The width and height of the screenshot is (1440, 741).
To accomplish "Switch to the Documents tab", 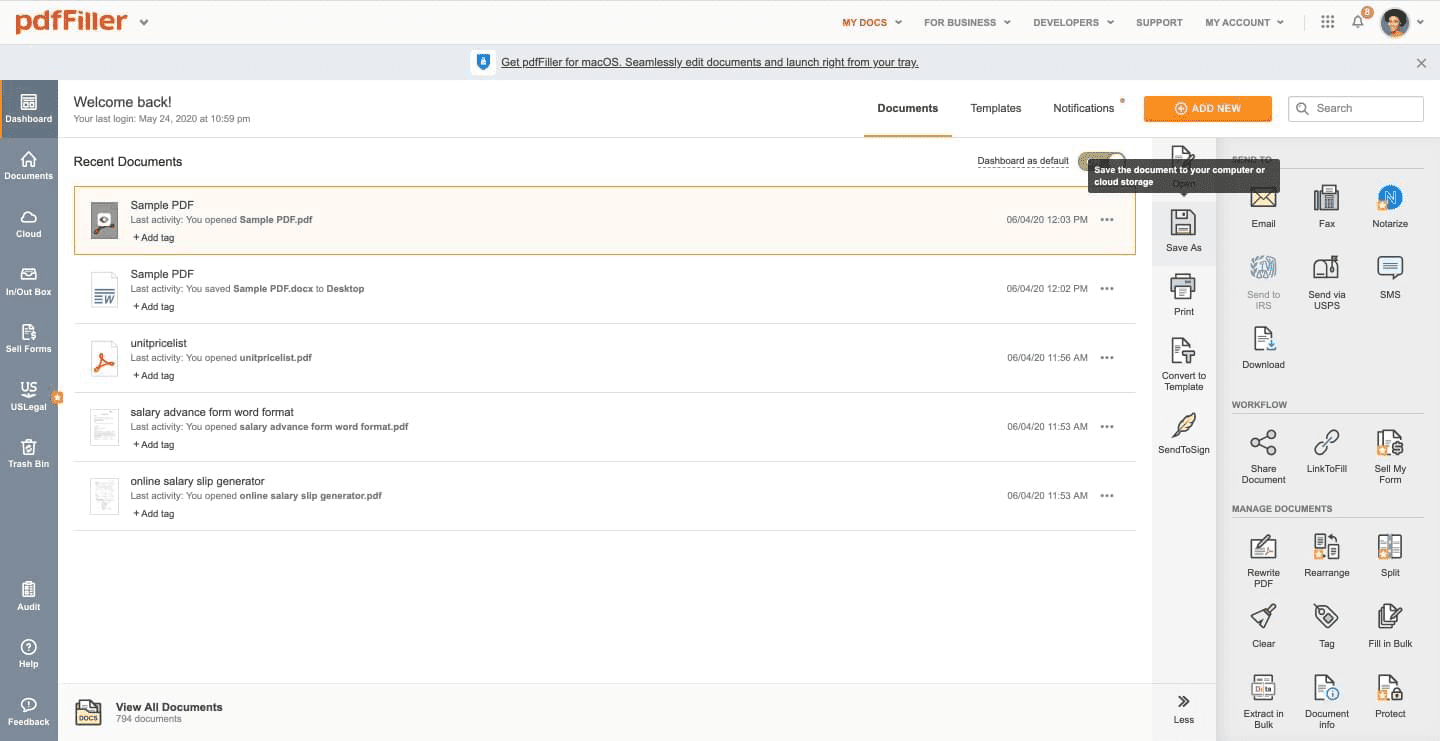I will tap(907, 108).
